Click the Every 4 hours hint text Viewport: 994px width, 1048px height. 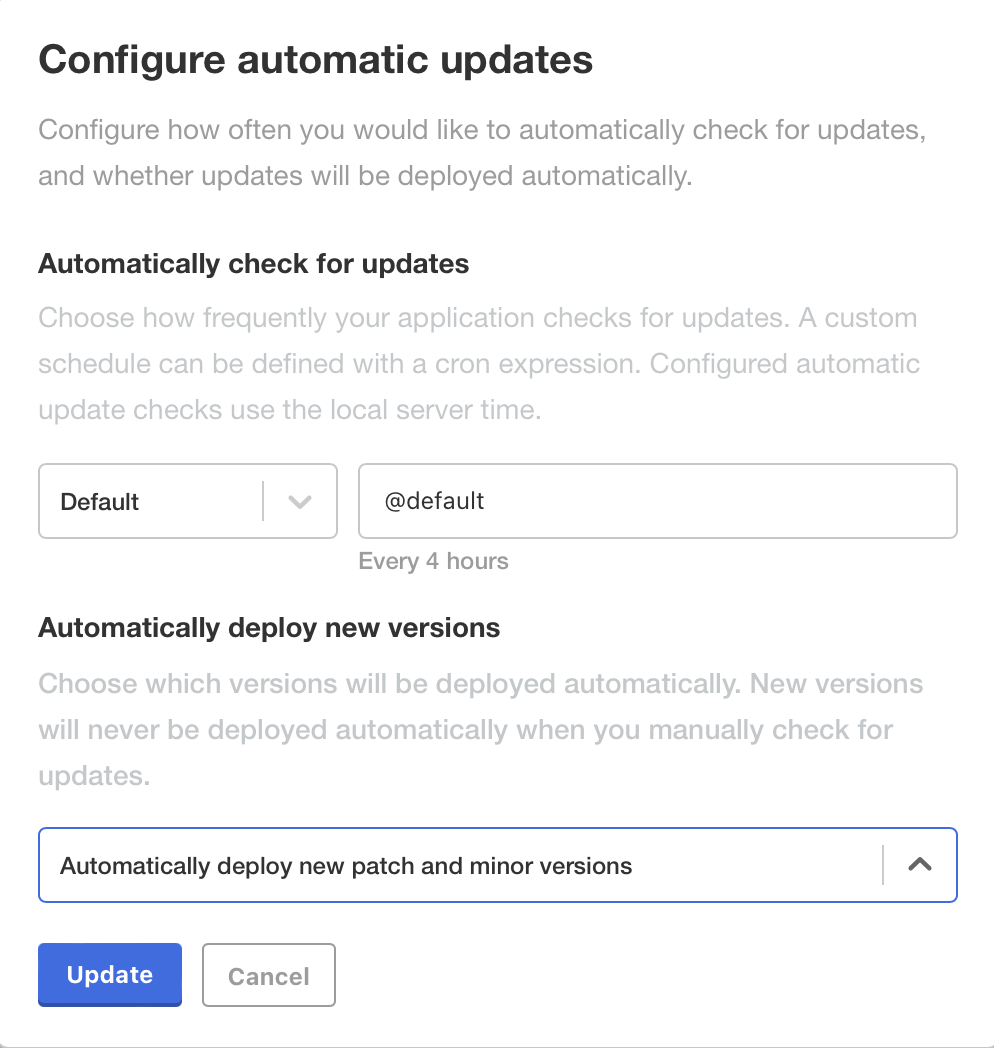pyautogui.click(x=433, y=561)
